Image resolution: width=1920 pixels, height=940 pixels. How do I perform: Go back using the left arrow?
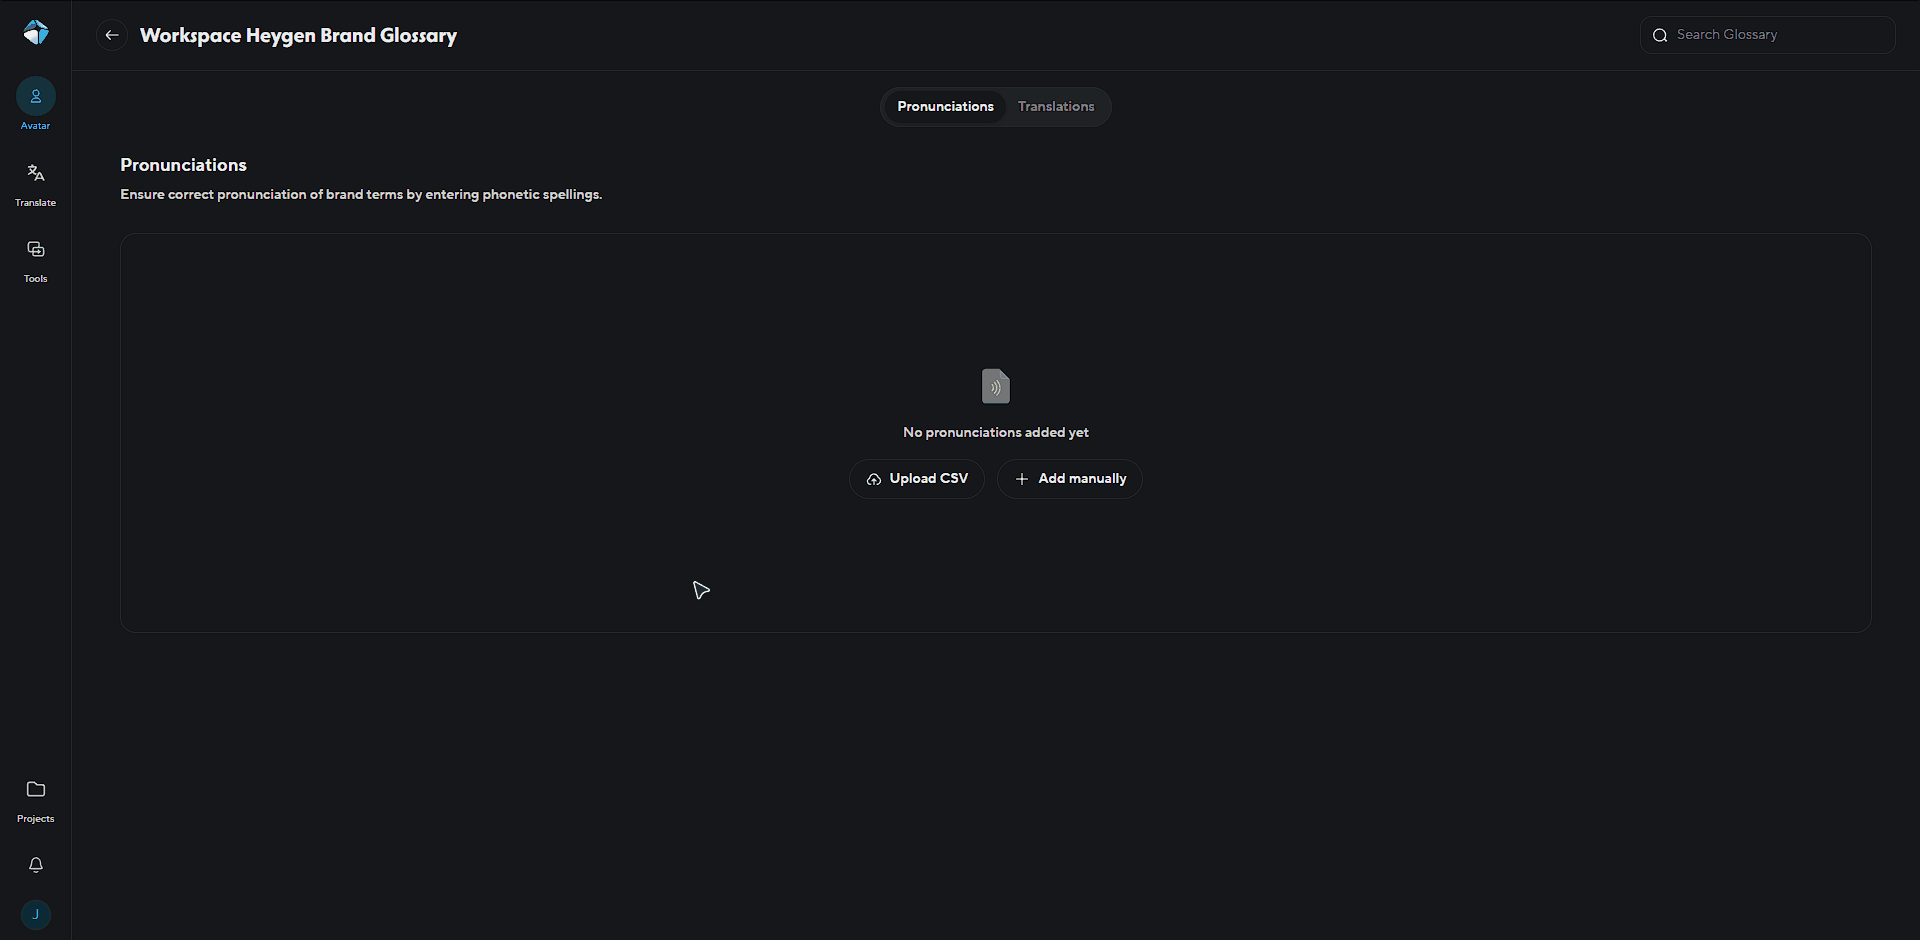(112, 35)
